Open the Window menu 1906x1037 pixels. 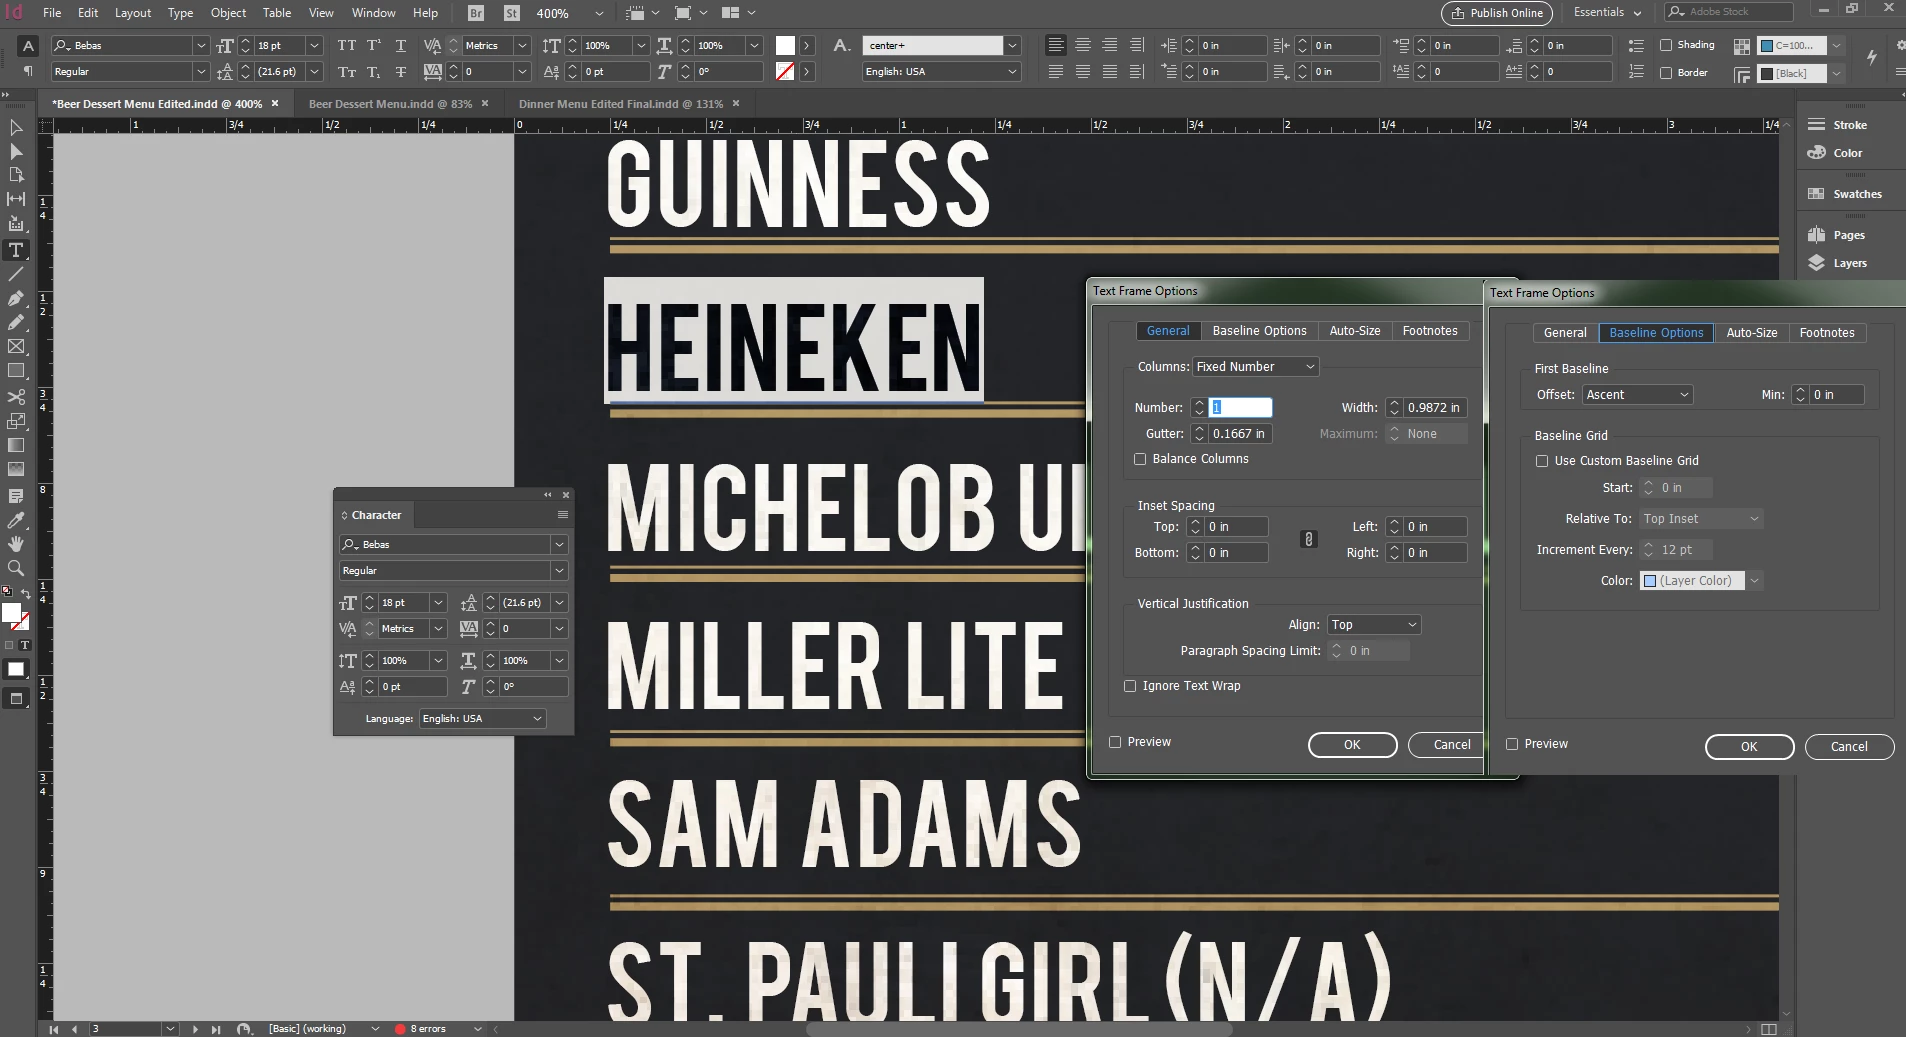click(373, 13)
